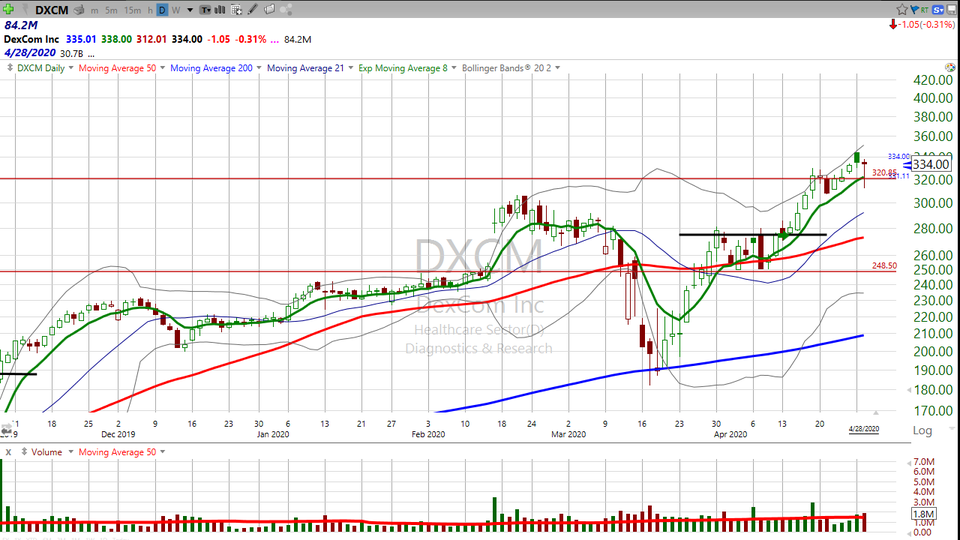
Task: Click the share dots icon
Action: 286,10
